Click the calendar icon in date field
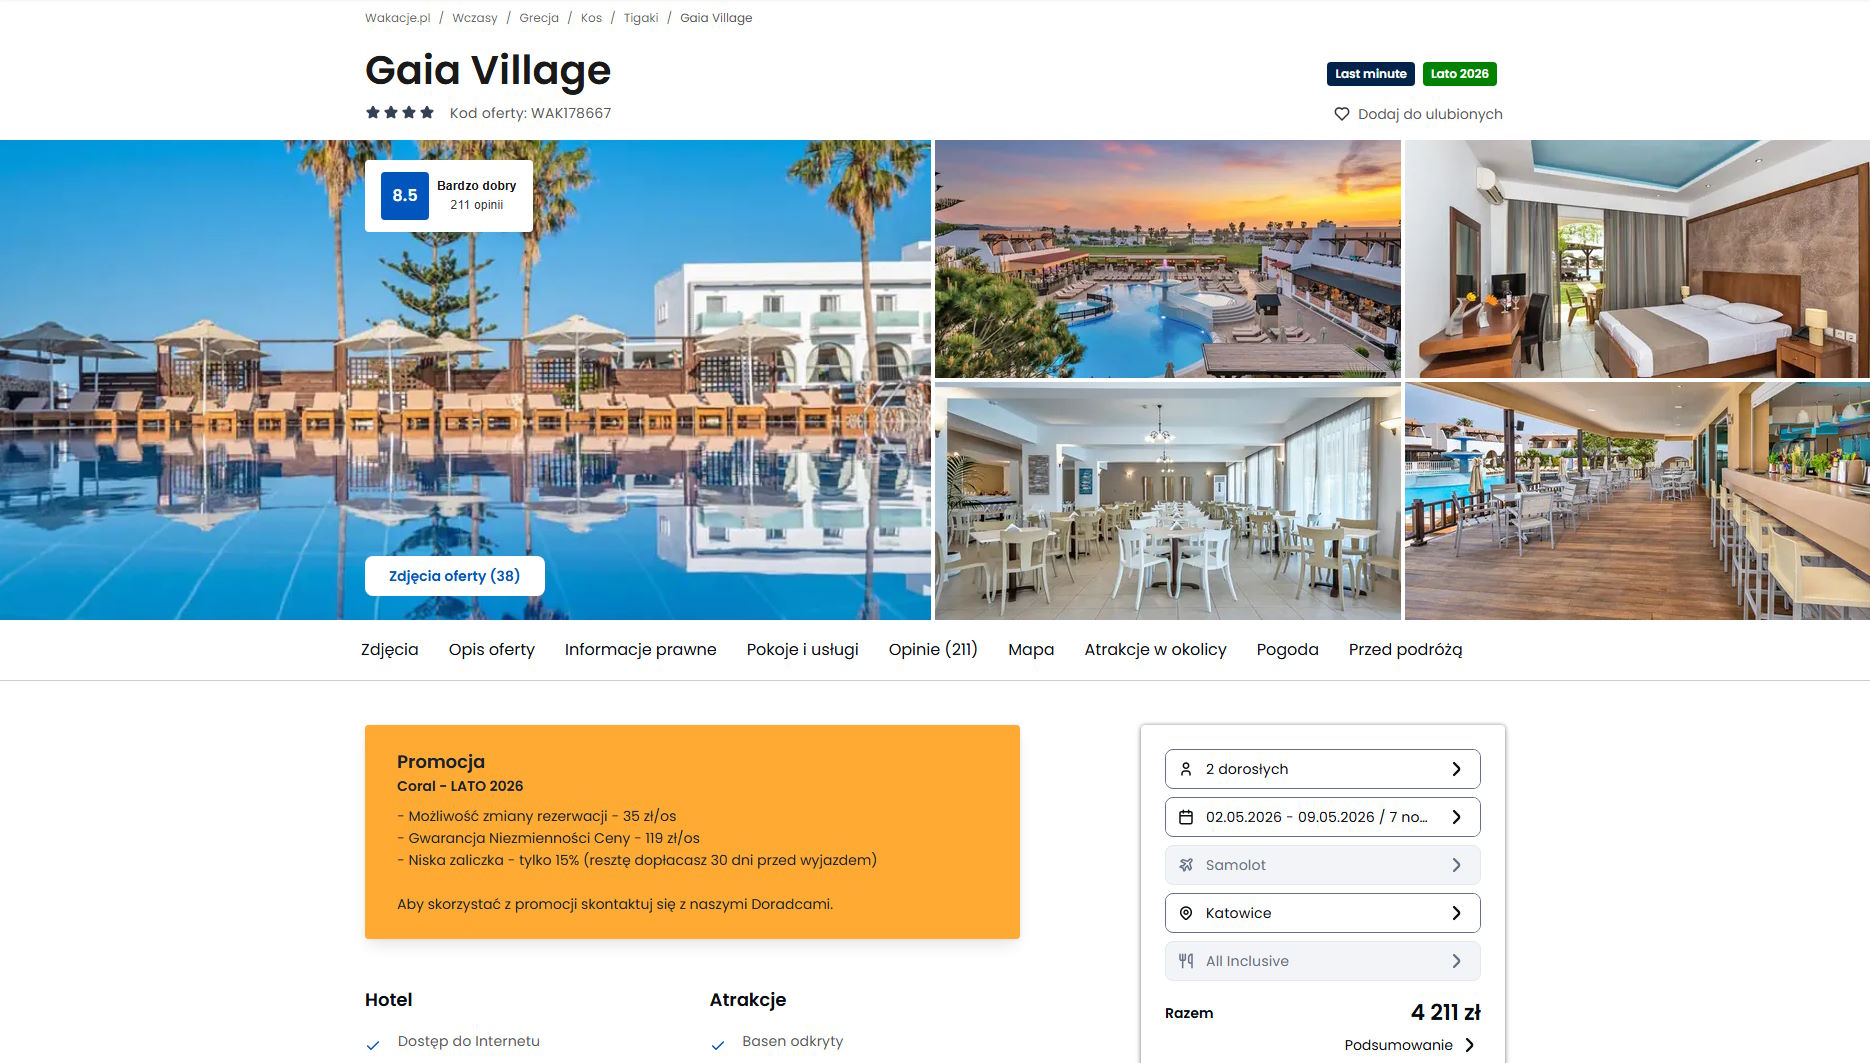The height and width of the screenshot is (1063, 1870). [x=1186, y=817]
